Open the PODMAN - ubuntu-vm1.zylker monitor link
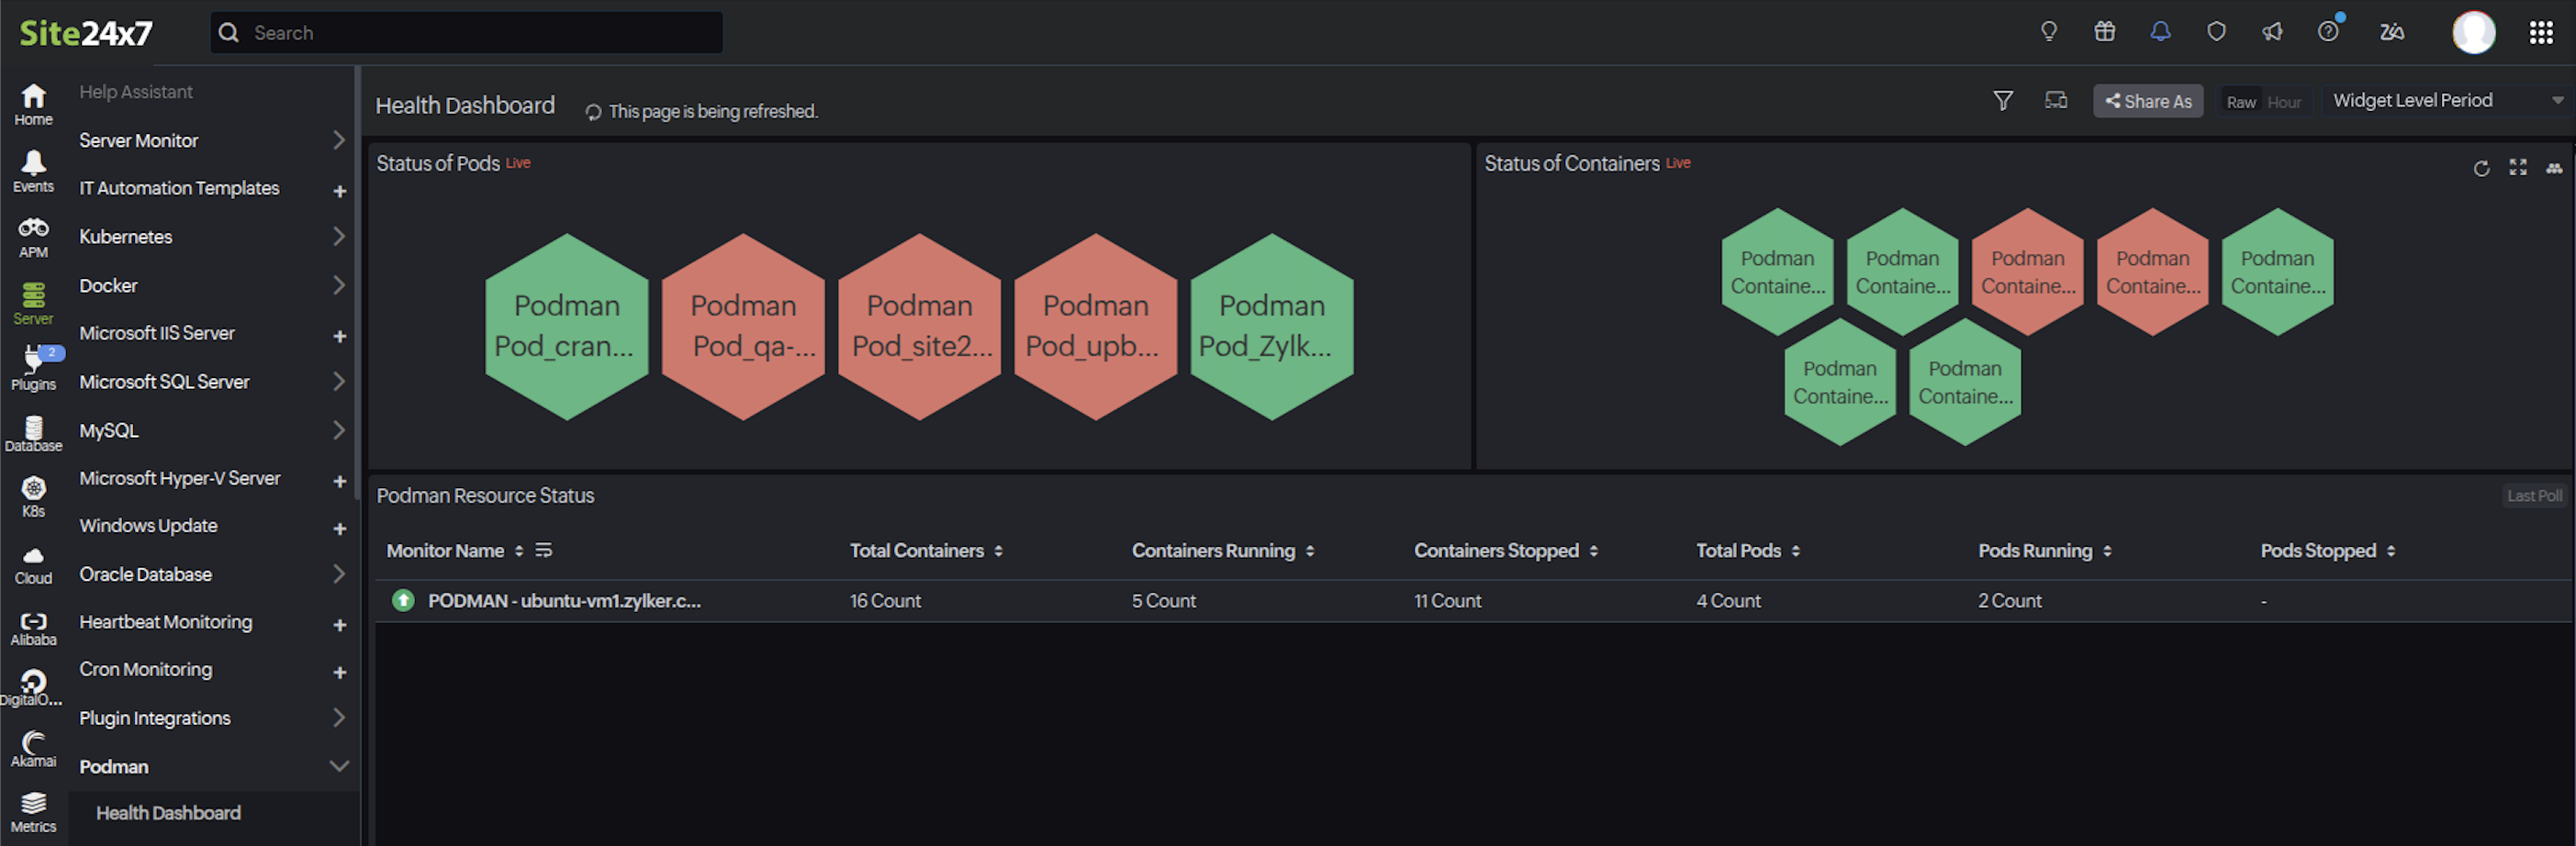Image resolution: width=2576 pixels, height=846 pixels. pyautogui.click(x=564, y=600)
